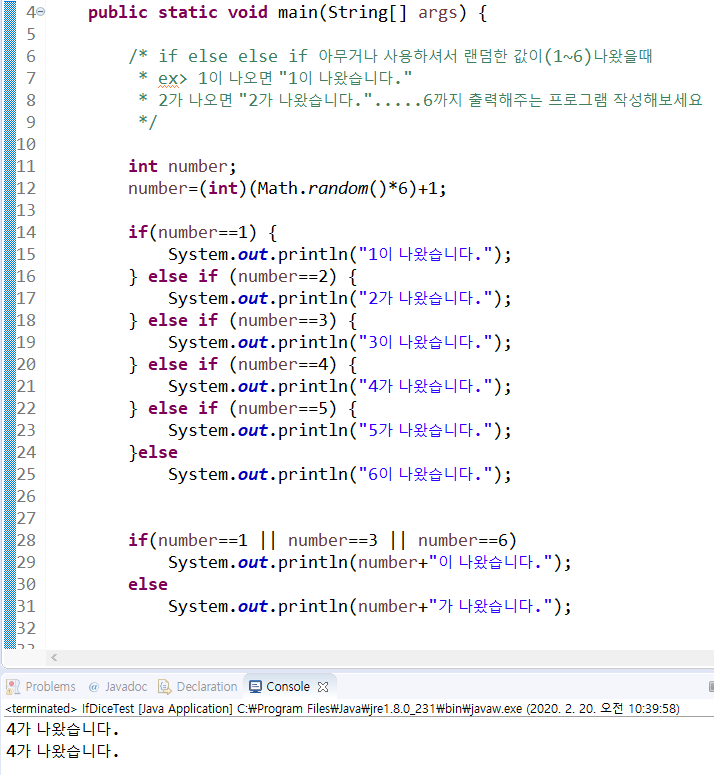Click the 'else if (number==3)' line

click(x=243, y=320)
